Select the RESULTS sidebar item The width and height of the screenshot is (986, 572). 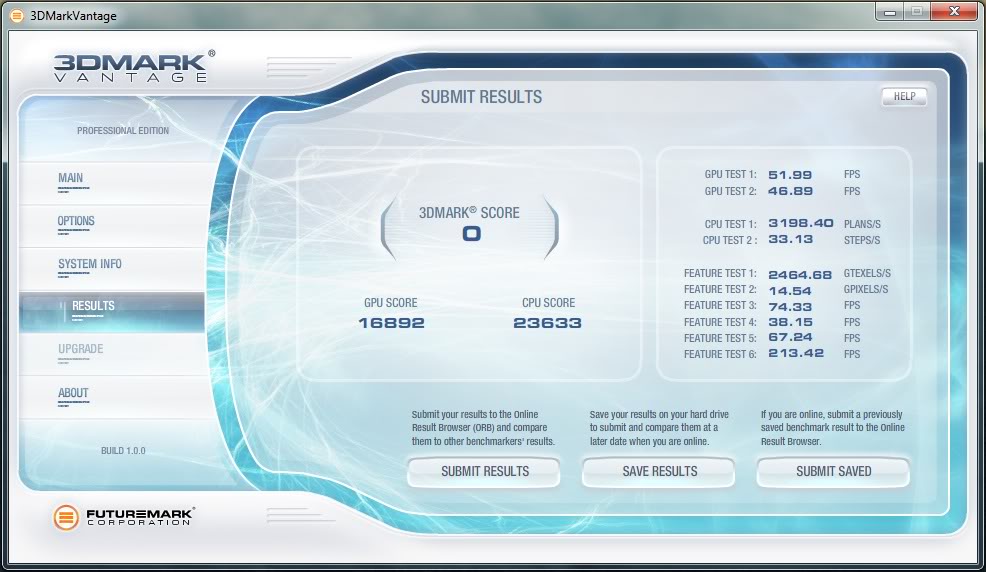point(93,306)
